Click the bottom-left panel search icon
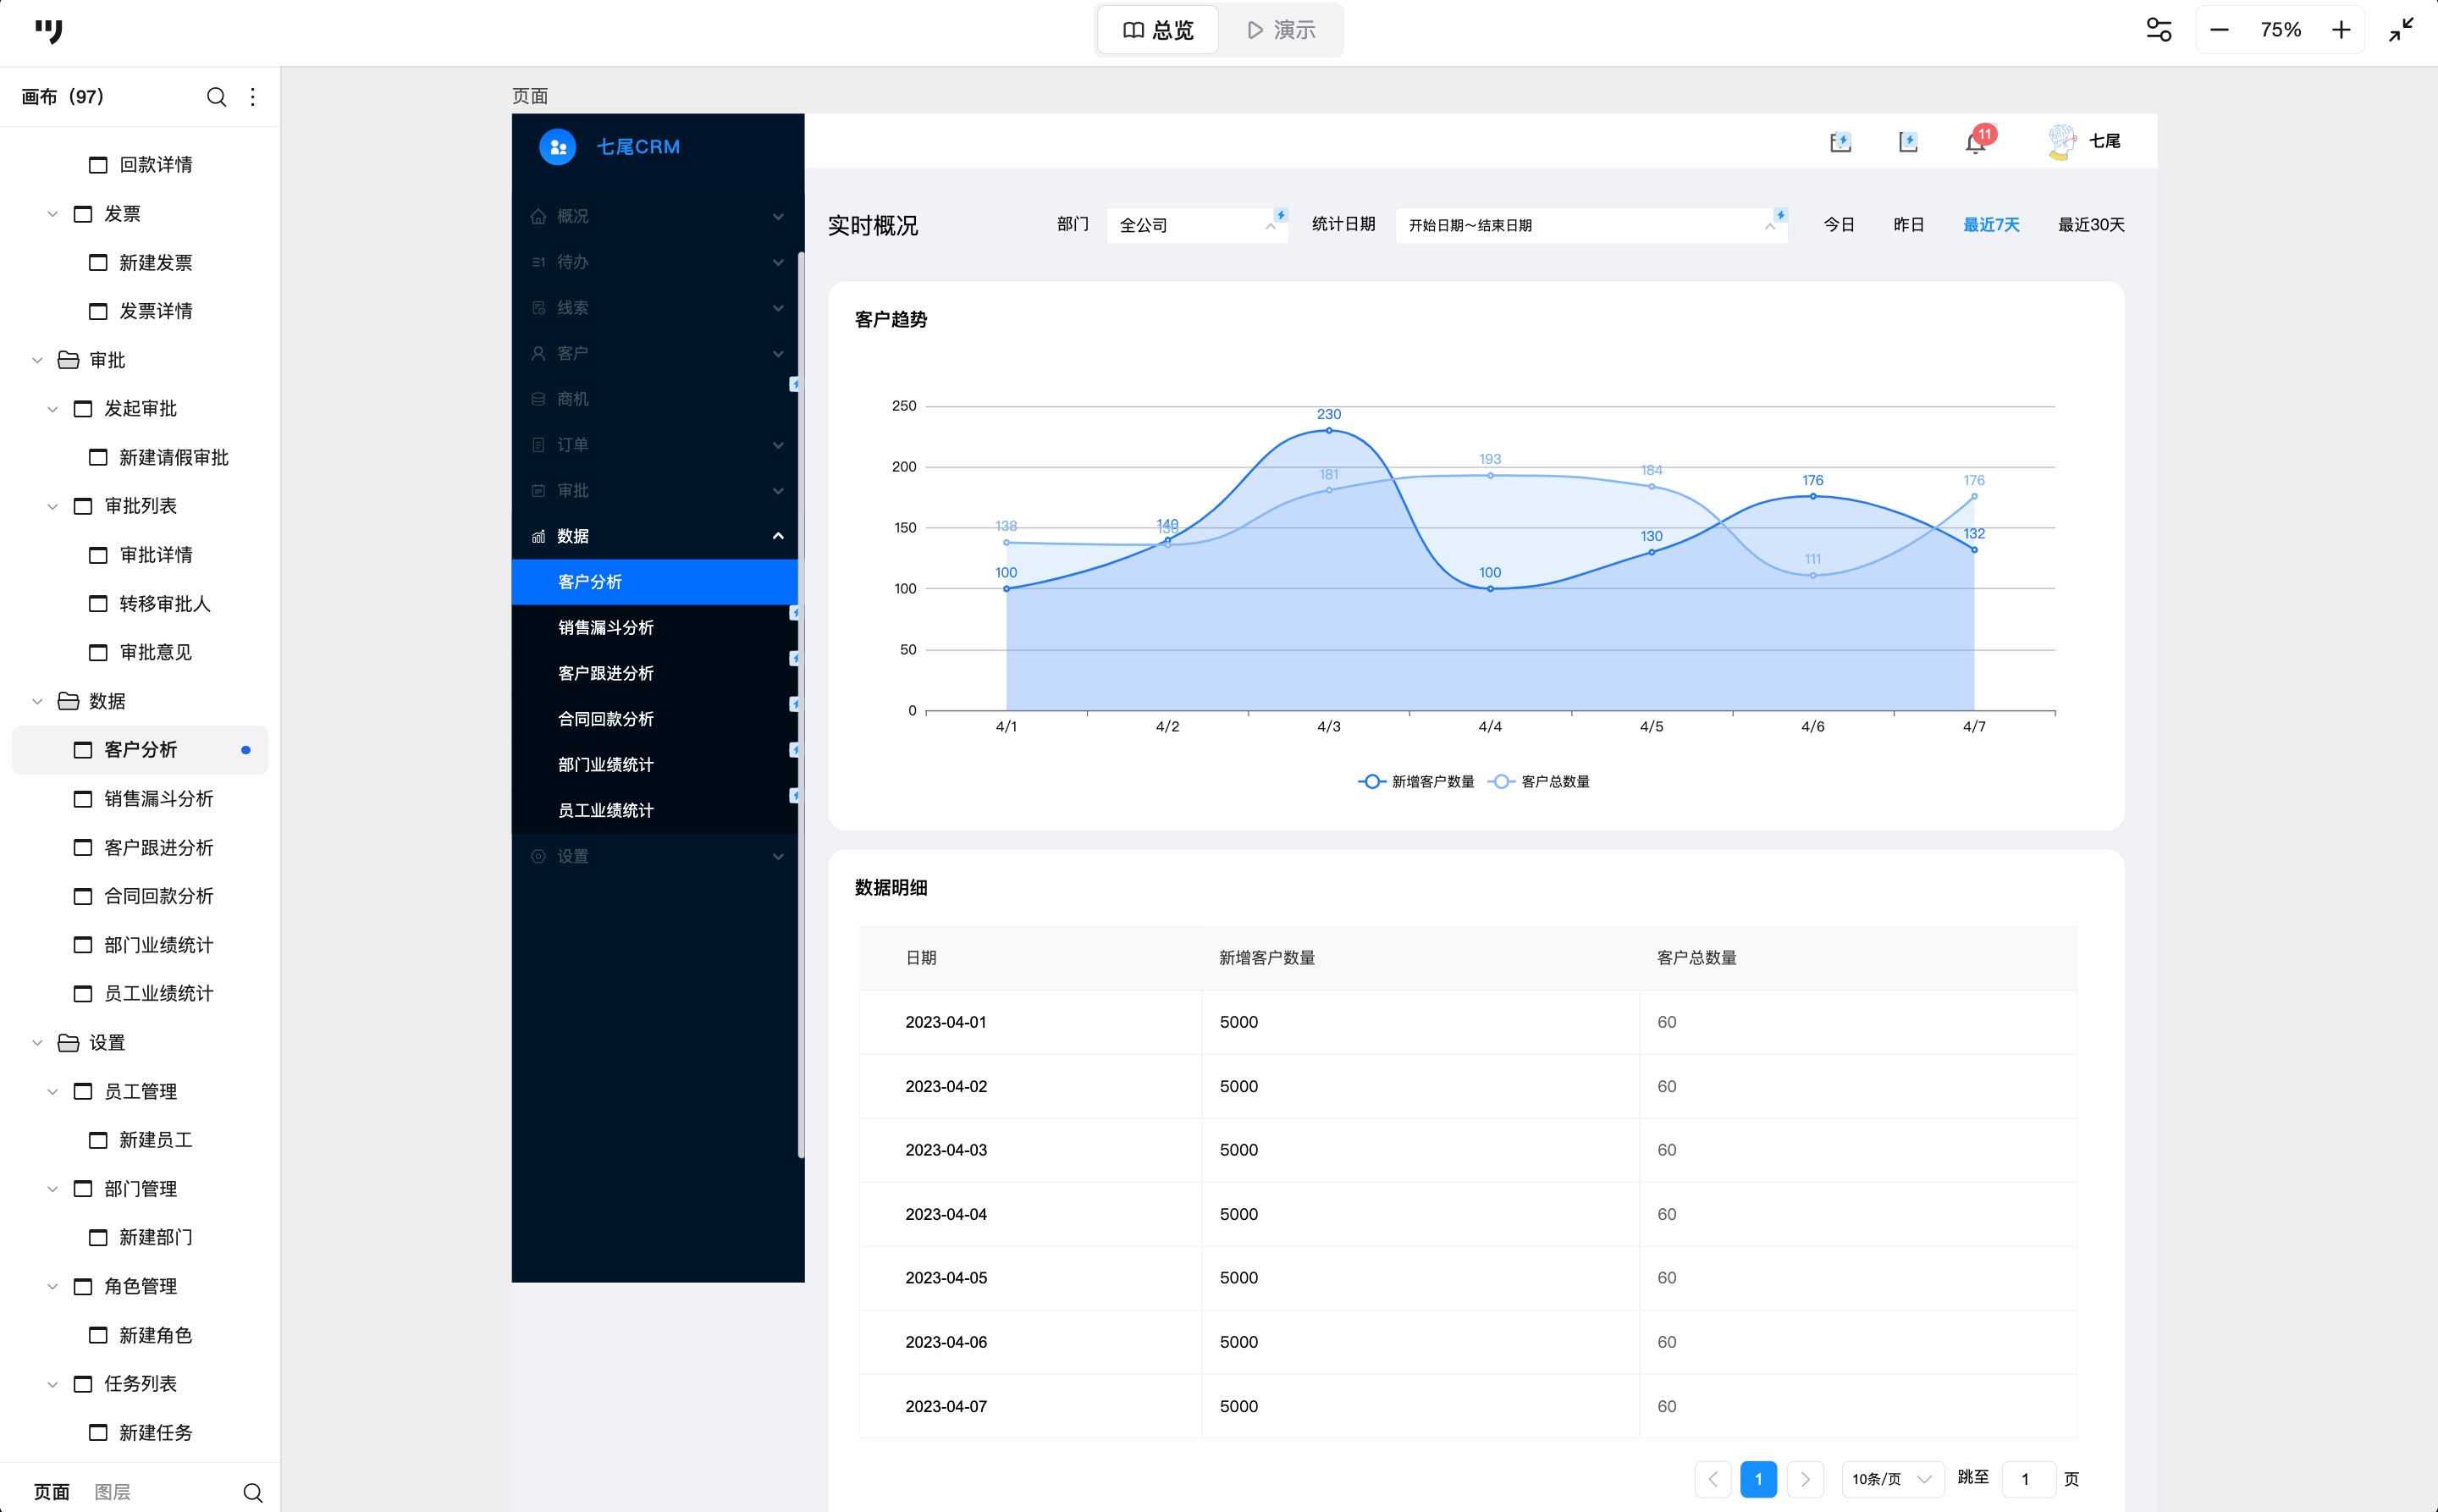 [x=253, y=1492]
